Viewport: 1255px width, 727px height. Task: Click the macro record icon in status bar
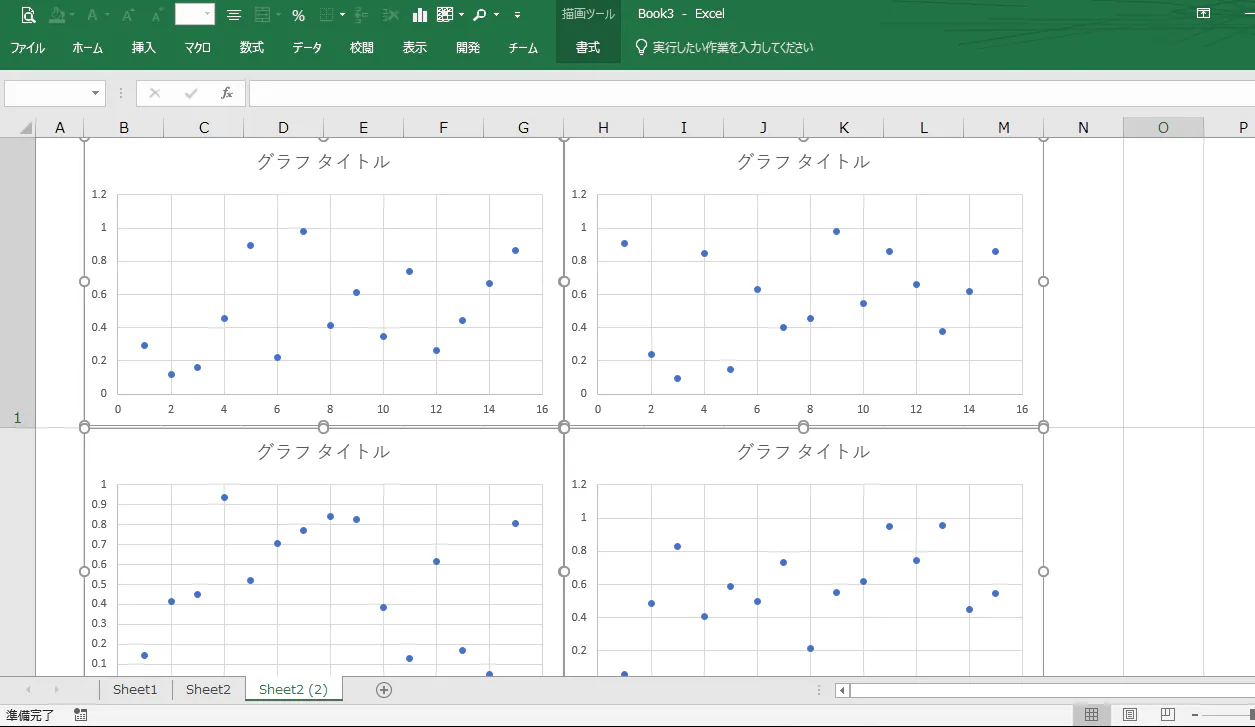tap(81, 715)
